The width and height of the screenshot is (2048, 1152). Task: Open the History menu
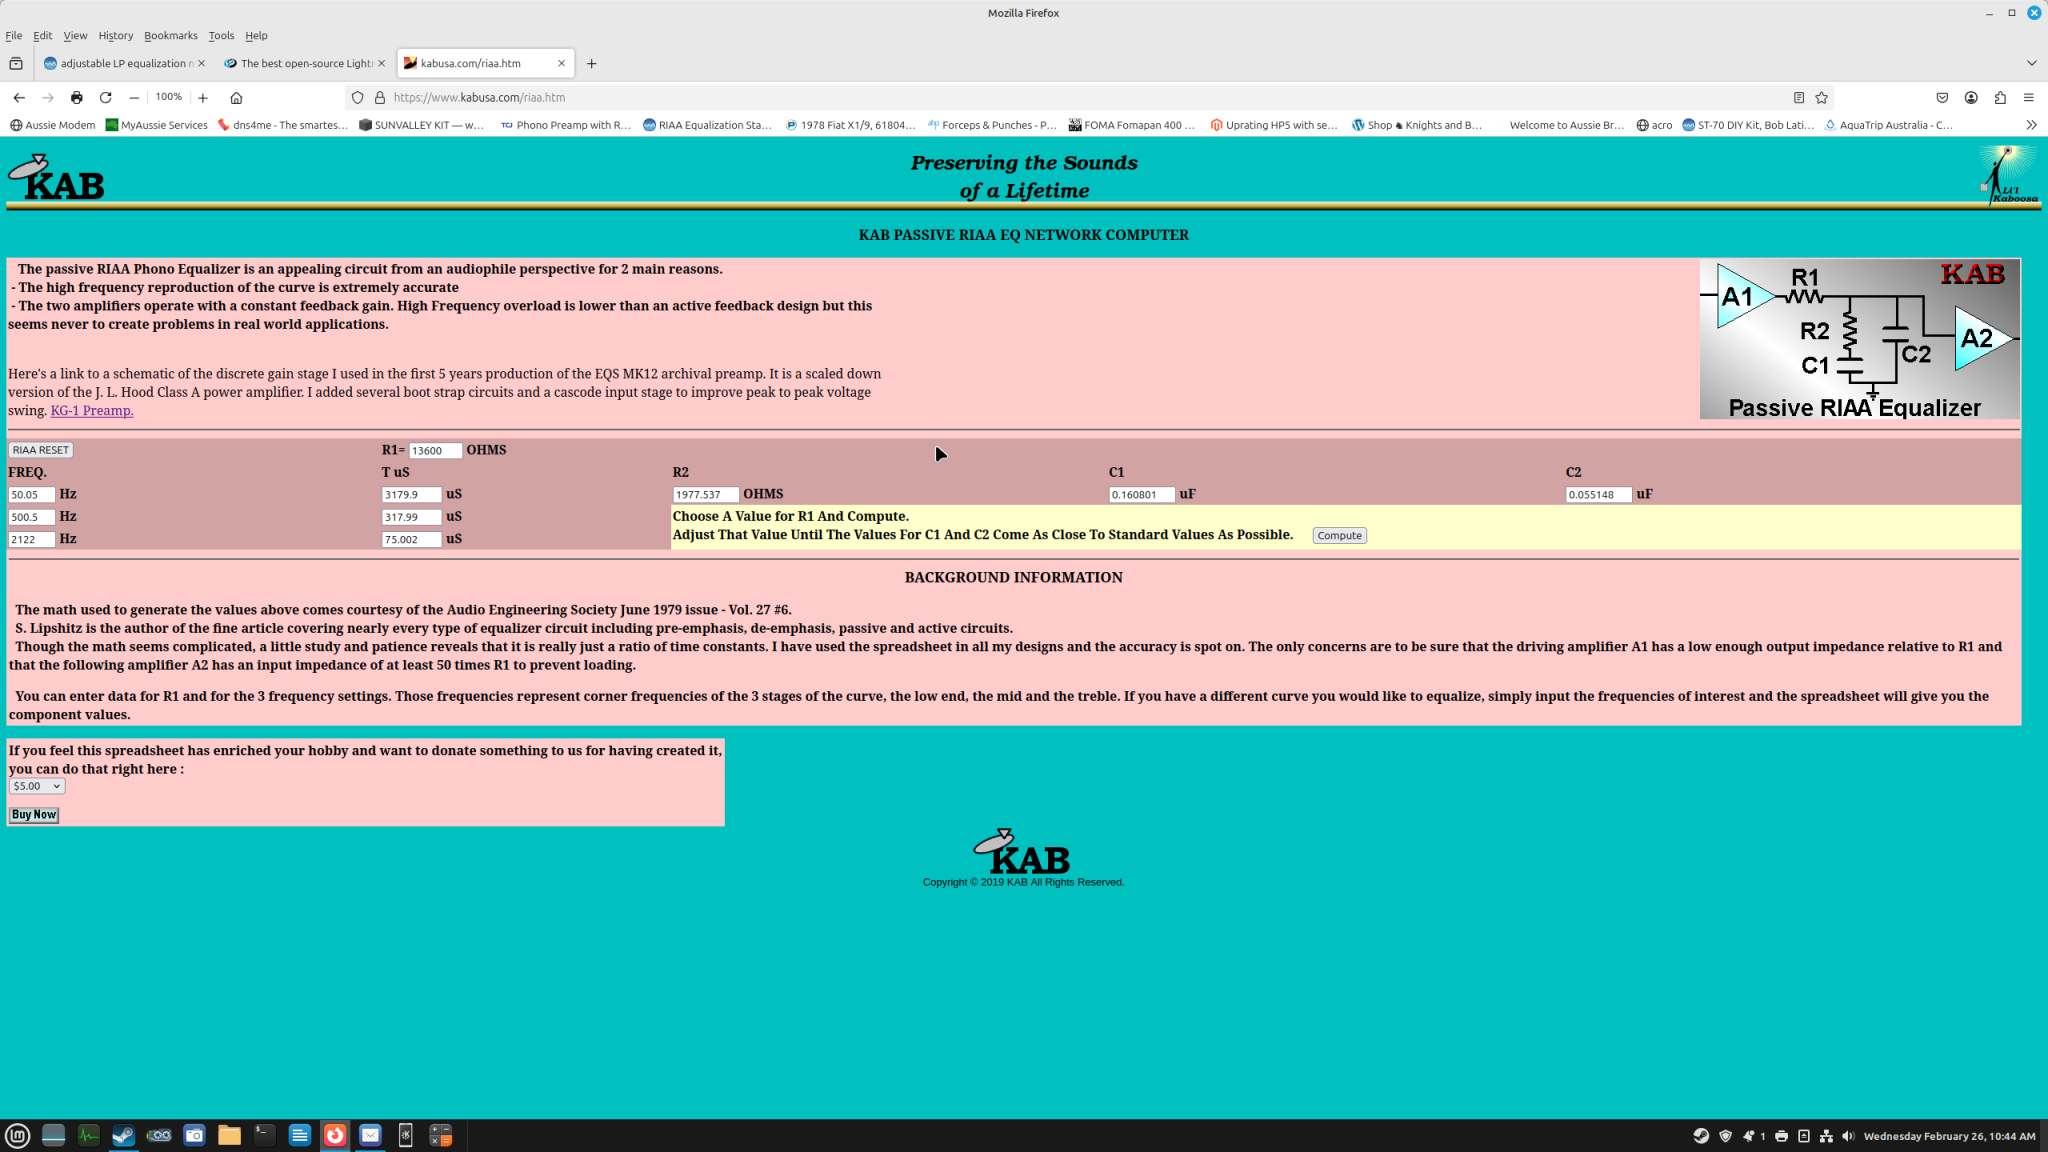(116, 35)
